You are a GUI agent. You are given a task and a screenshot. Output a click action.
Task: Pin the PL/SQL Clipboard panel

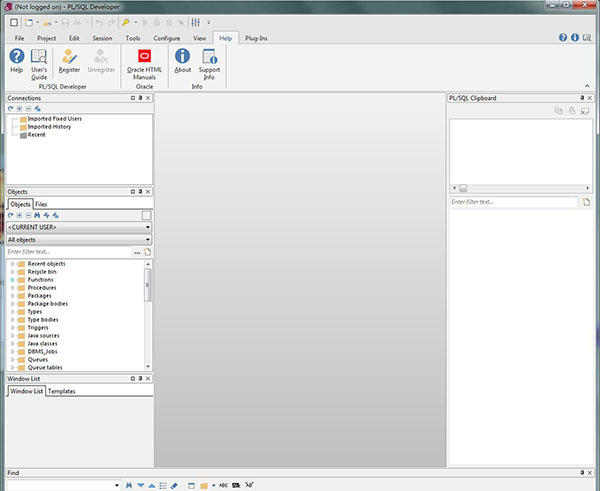click(x=582, y=98)
